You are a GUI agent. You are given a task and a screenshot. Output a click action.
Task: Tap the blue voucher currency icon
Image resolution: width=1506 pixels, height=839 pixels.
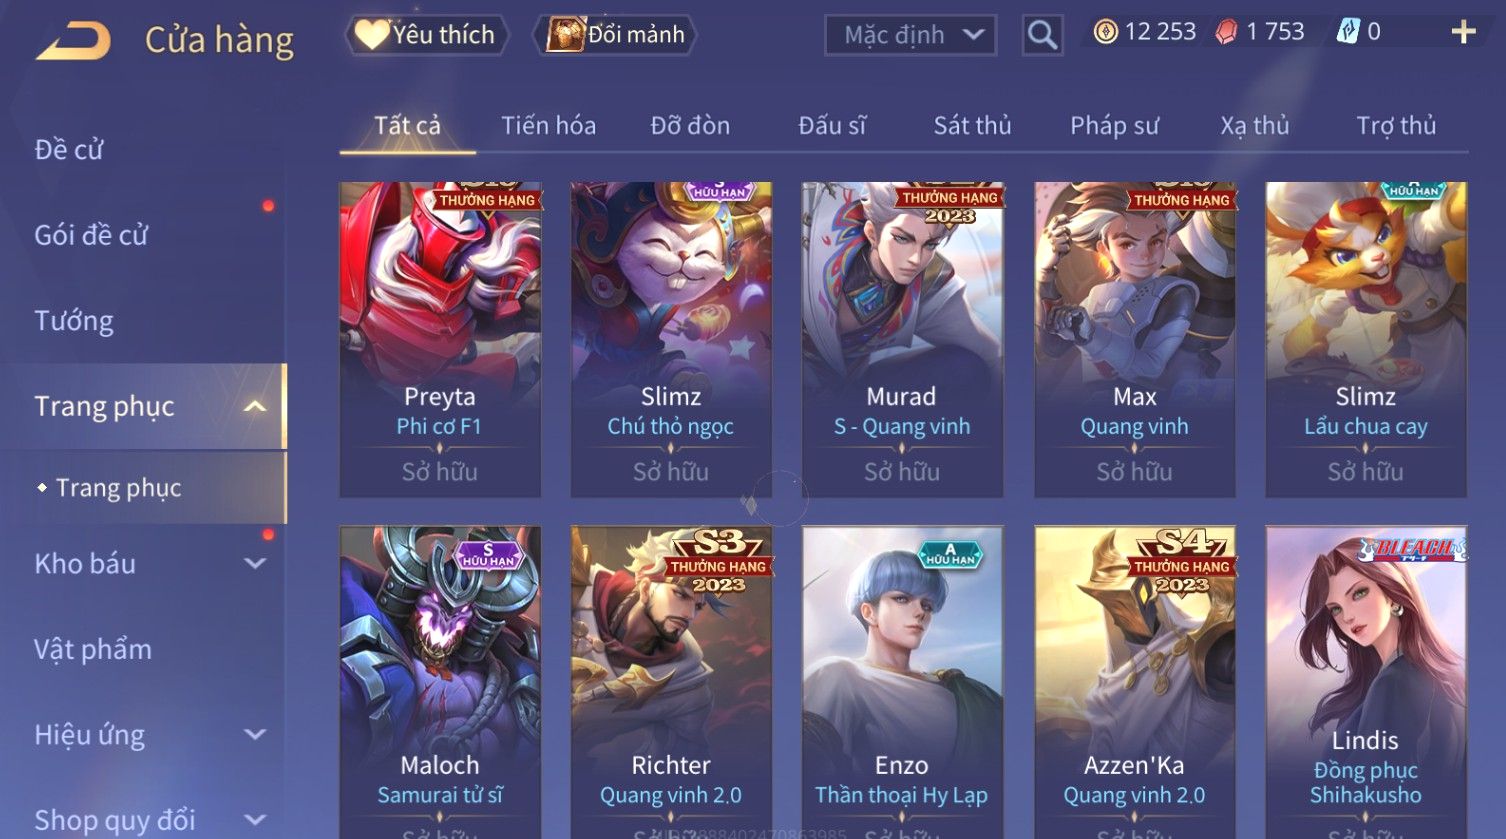1347,32
